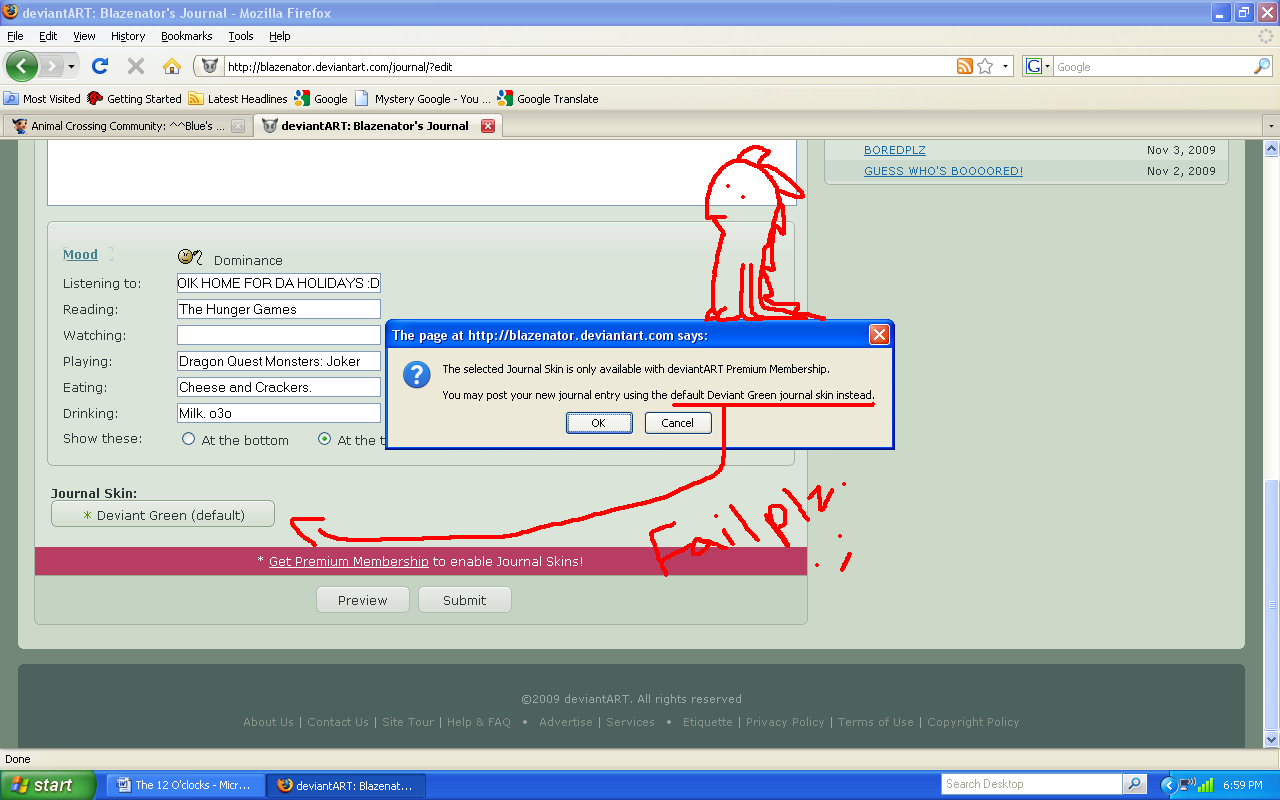Go to the home page icon
Screen dimensions: 1280x800
(172, 66)
